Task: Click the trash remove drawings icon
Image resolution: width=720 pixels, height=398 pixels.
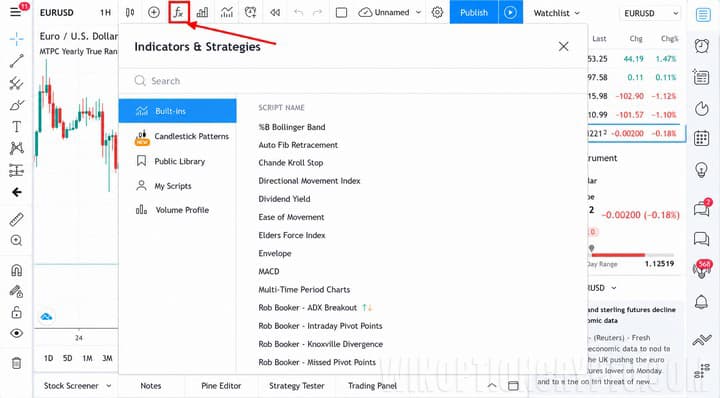Action: [17, 363]
